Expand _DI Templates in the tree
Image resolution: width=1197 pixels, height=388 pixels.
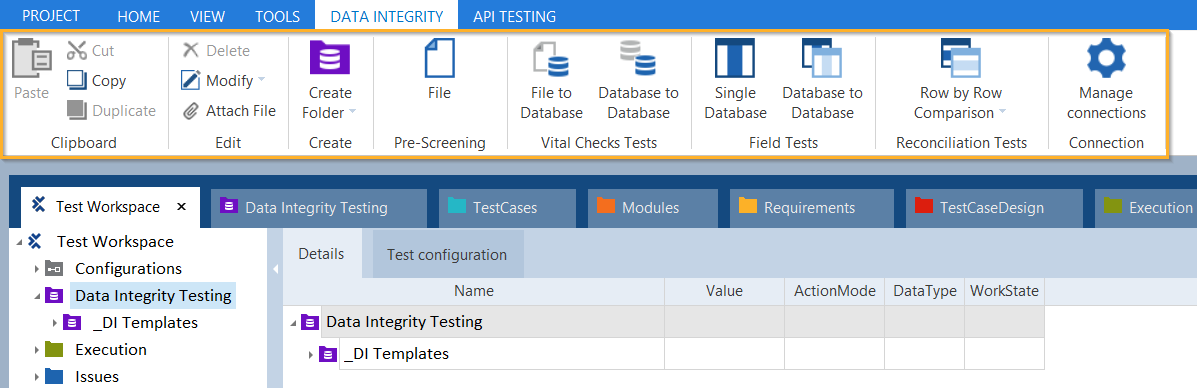[x=54, y=323]
